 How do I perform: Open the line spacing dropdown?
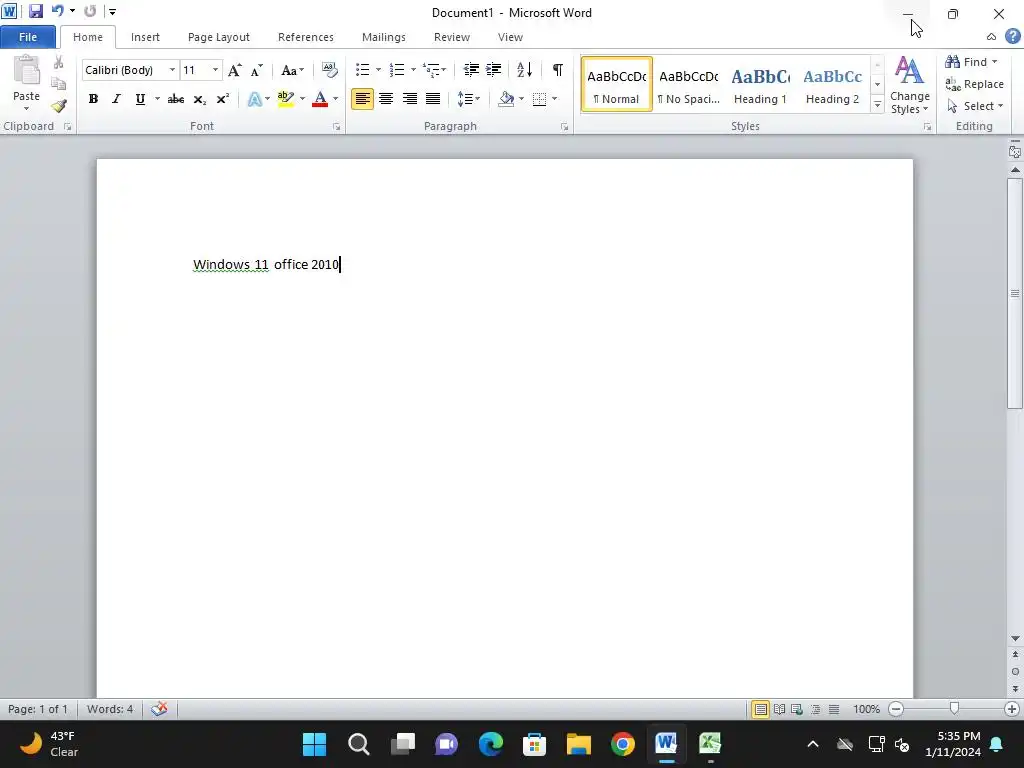click(469, 99)
